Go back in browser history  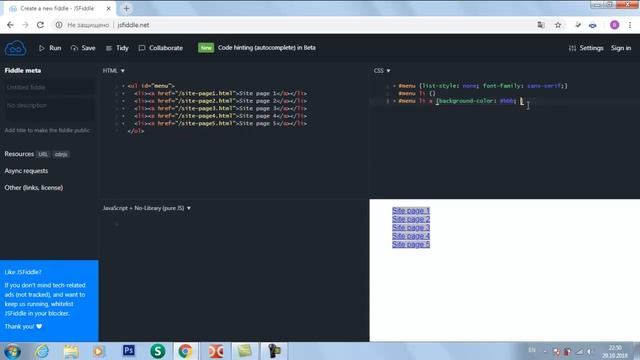point(10,25)
